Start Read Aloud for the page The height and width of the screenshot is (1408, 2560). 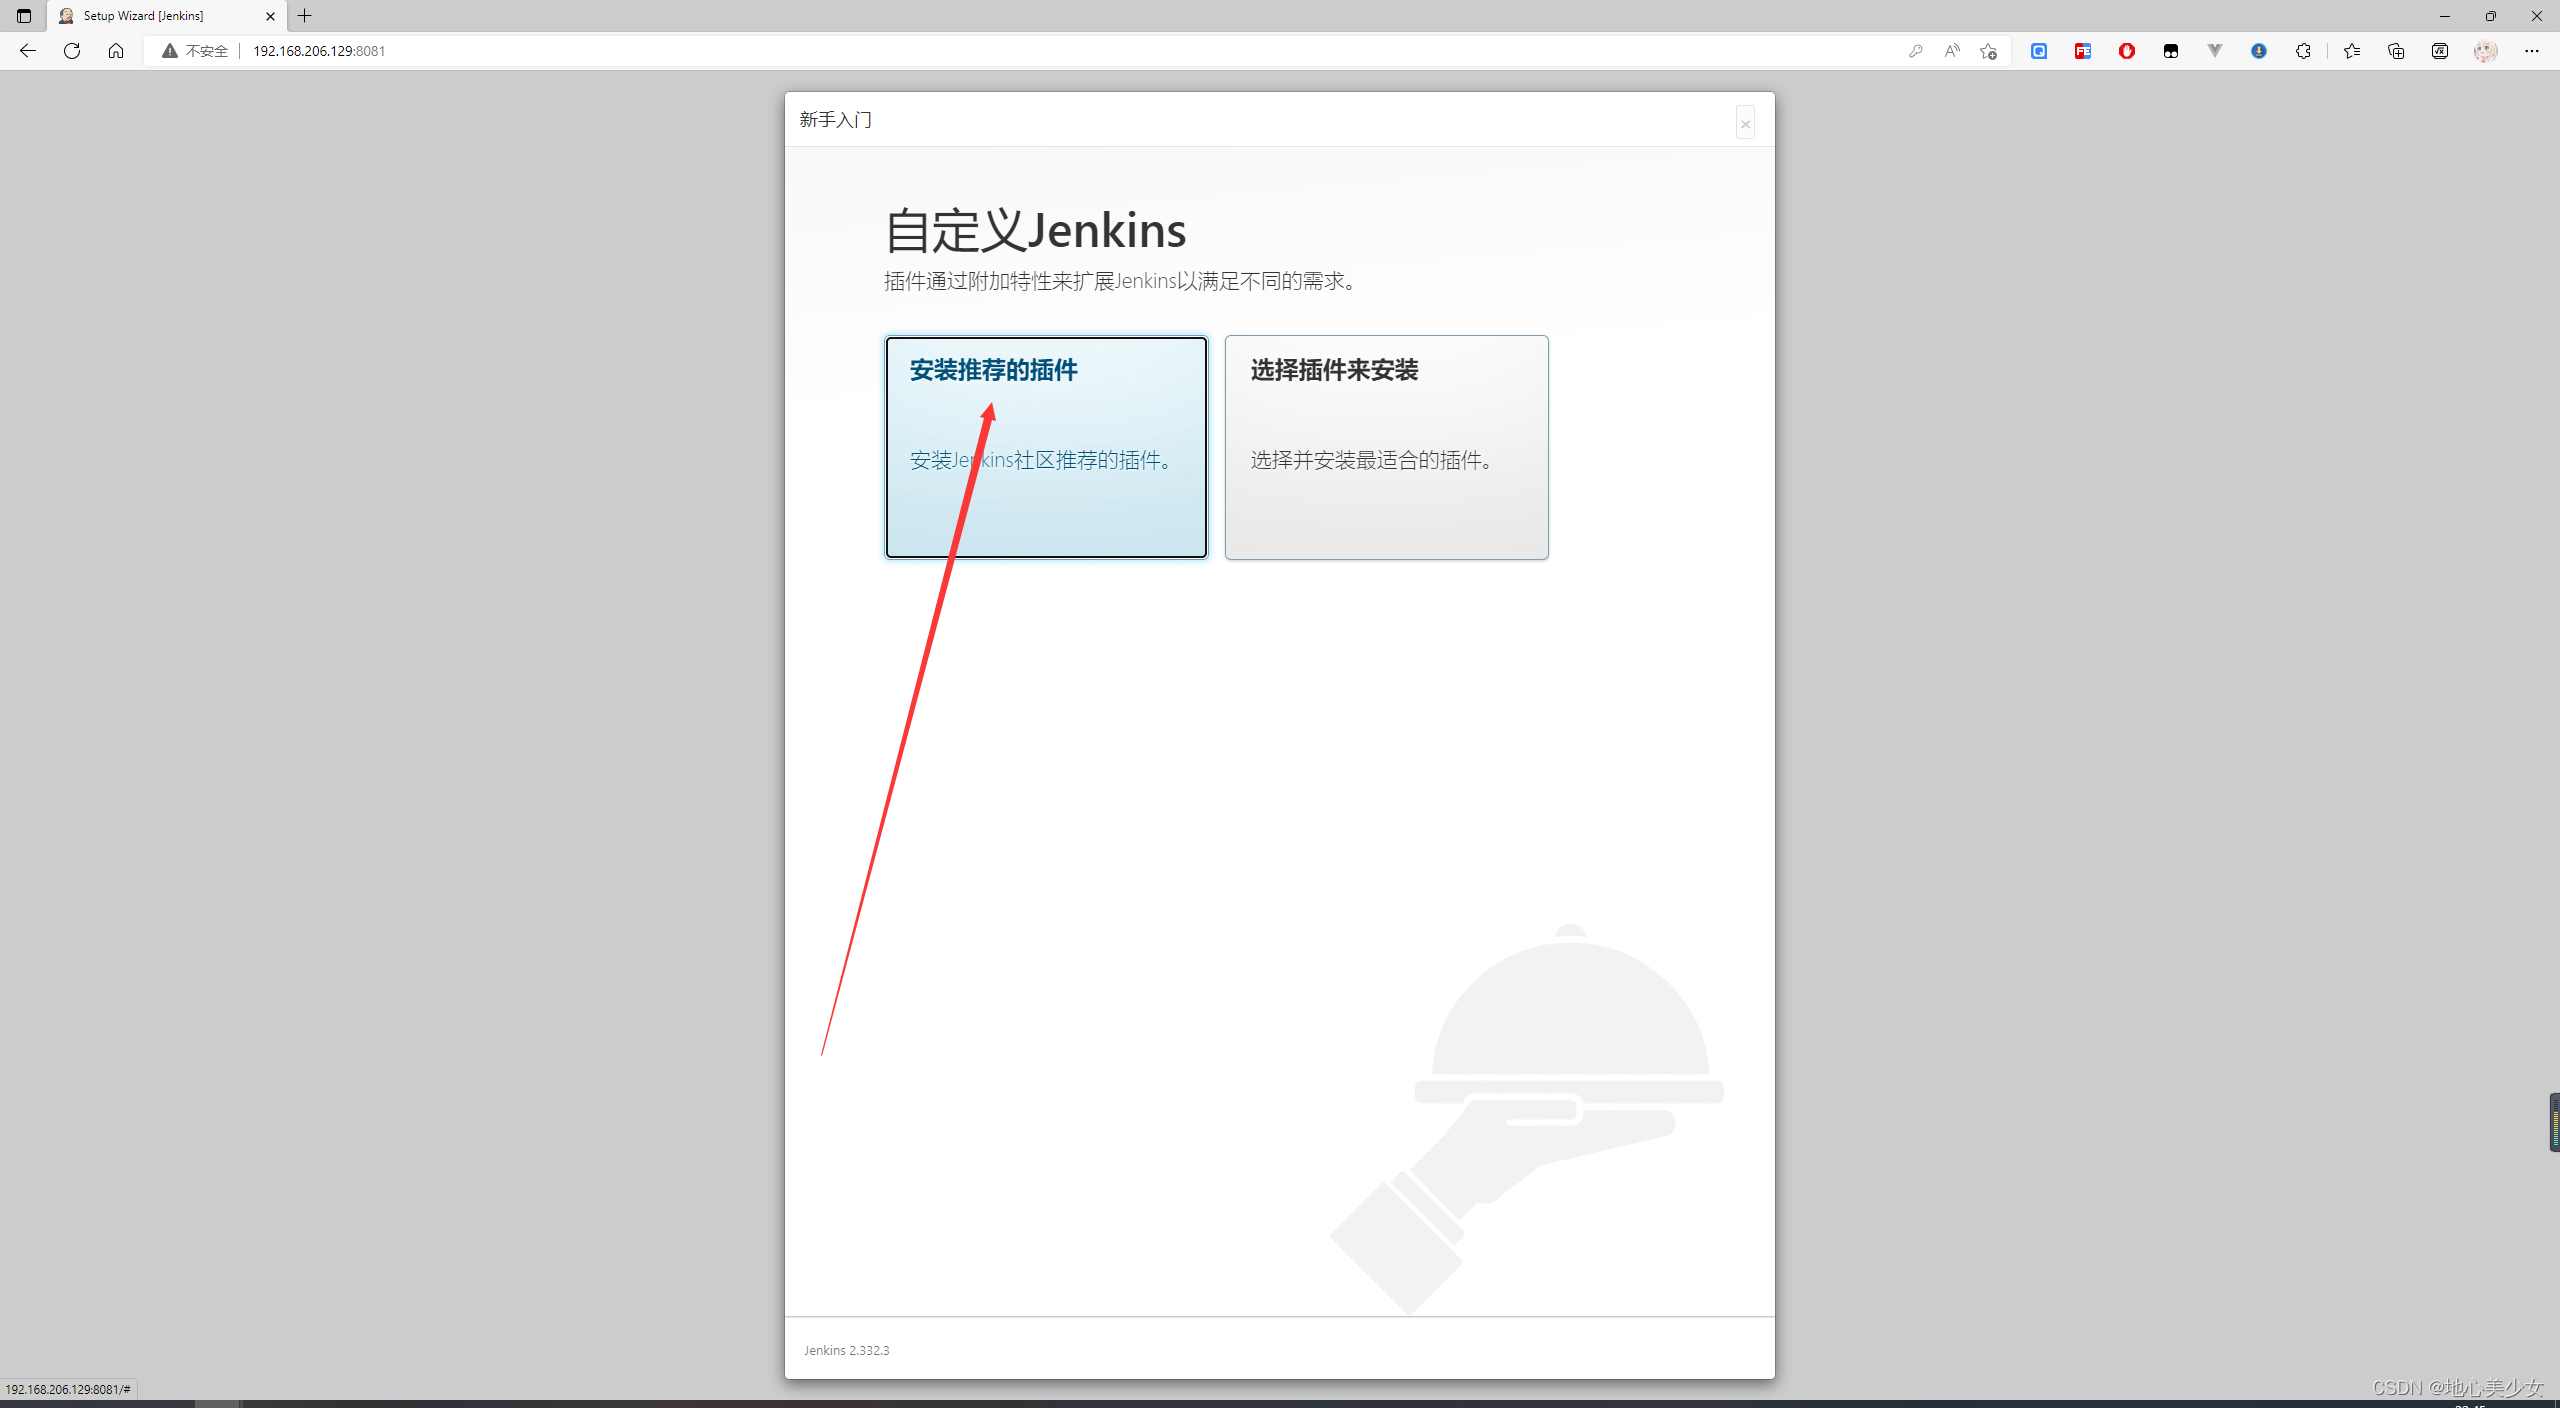(x=1951, y=50)
